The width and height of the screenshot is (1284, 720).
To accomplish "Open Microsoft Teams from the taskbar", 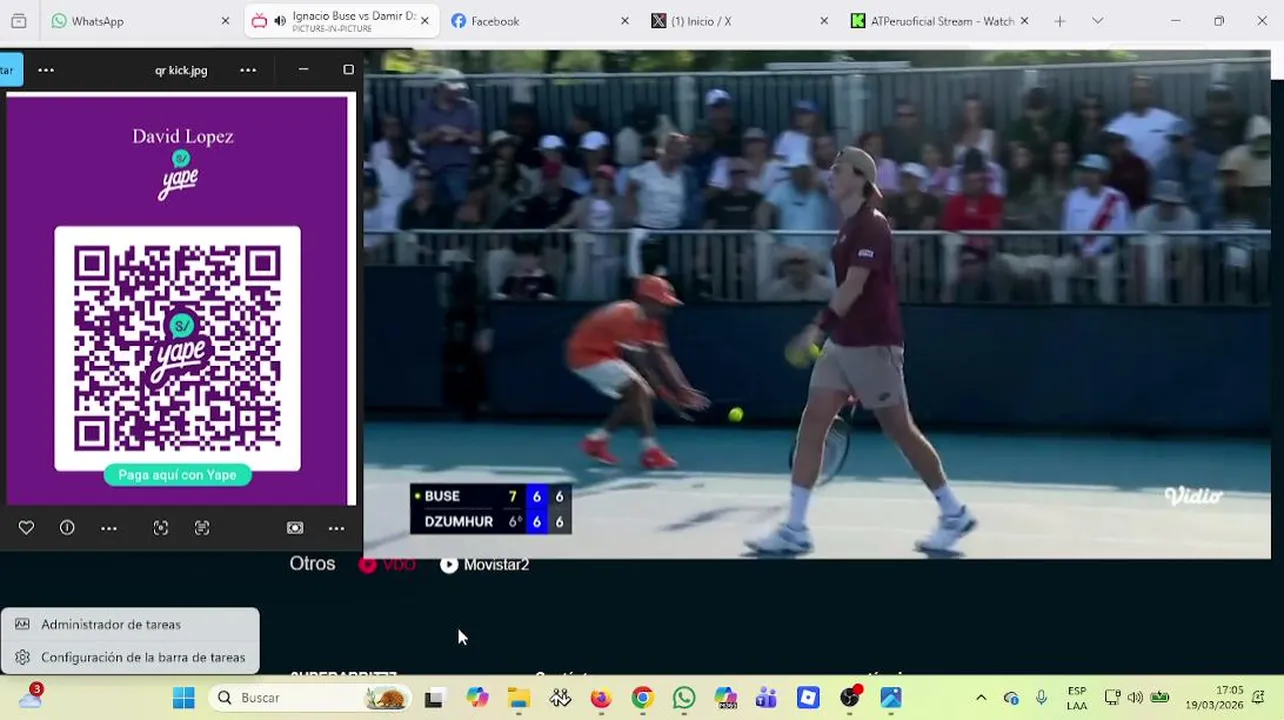I will click(767, 698).
